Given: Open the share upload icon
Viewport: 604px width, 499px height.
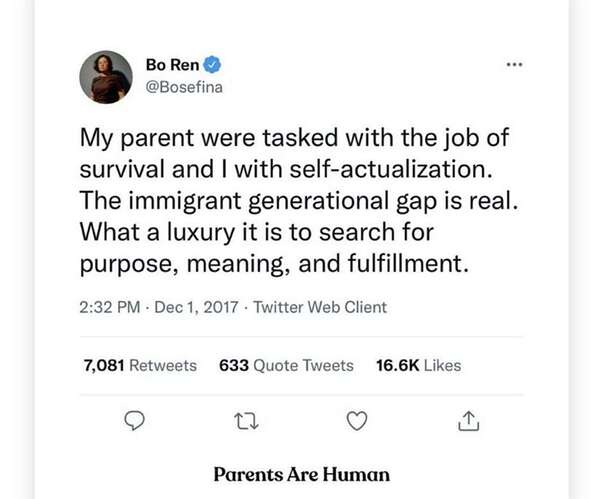Looking at the screenshot, I should point(469,421).
